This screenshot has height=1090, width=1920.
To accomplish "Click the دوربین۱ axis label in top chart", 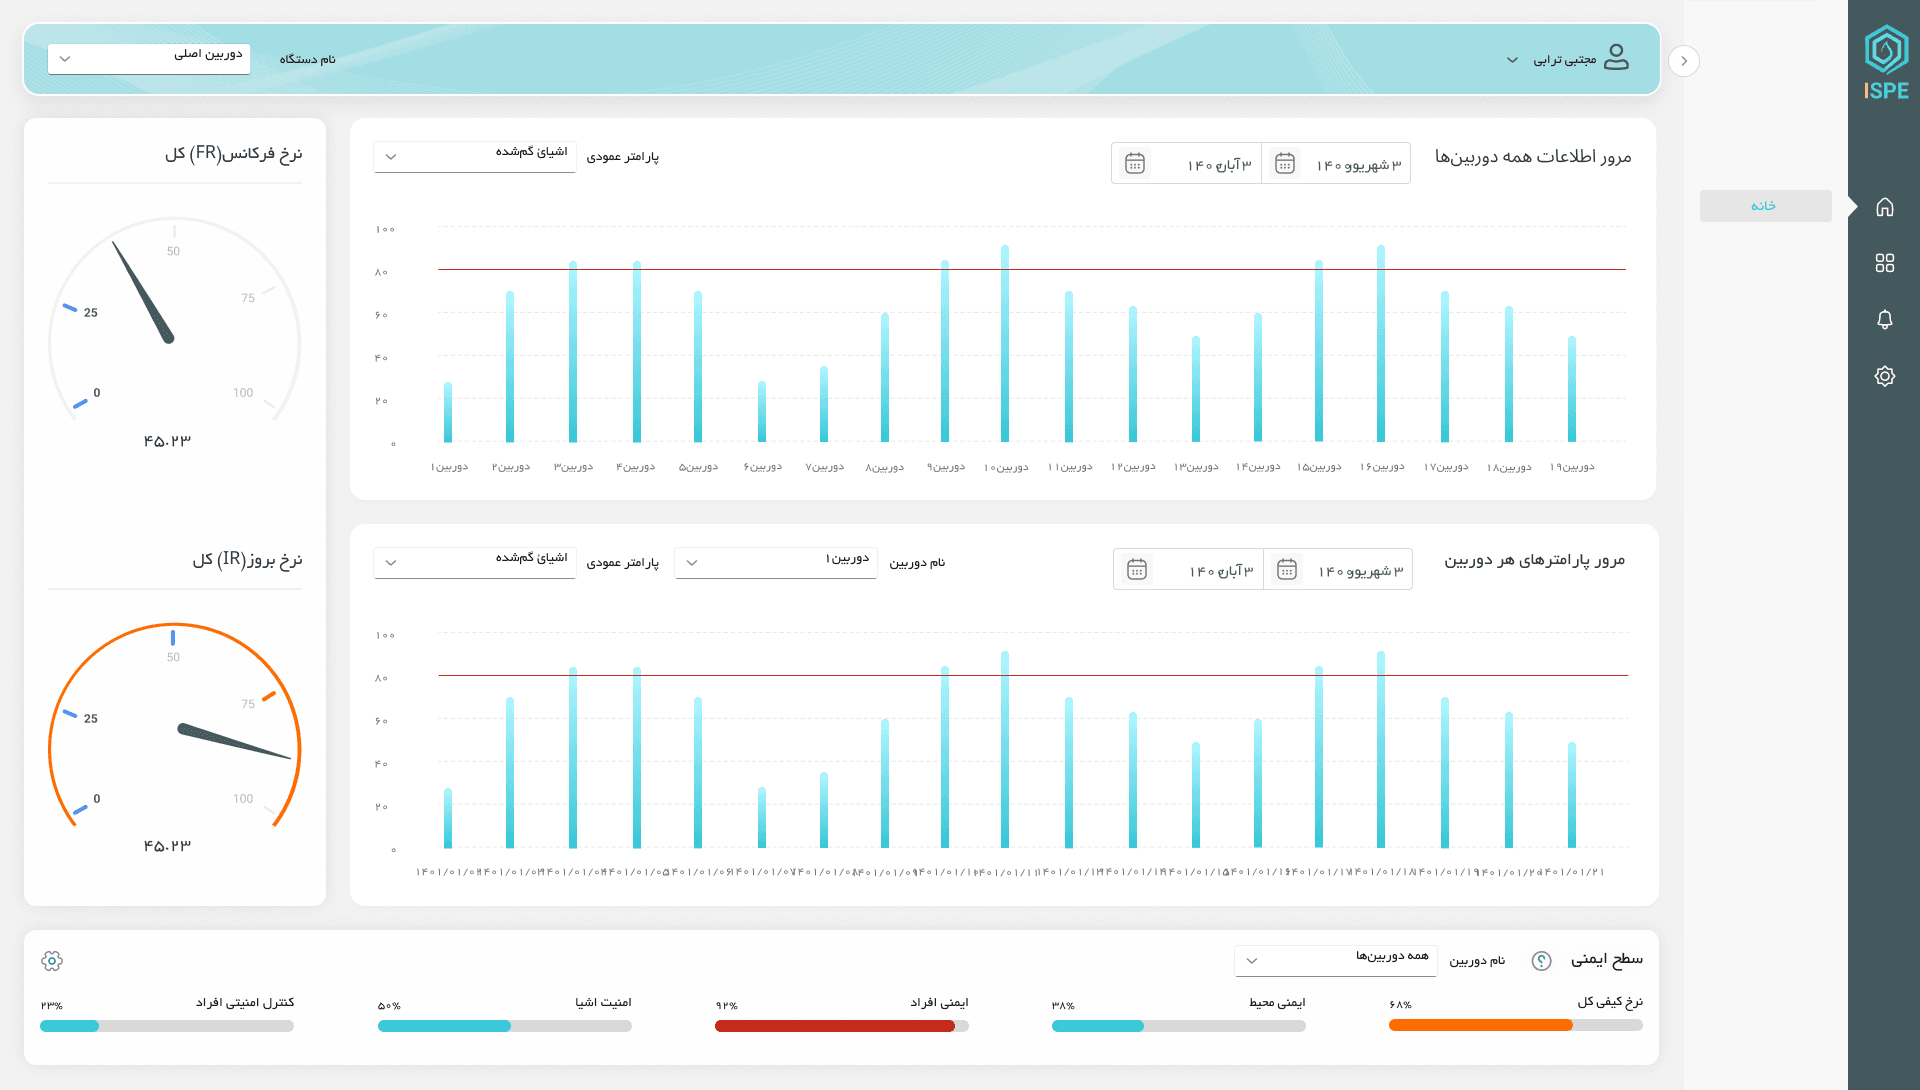I will coord(450,467).
